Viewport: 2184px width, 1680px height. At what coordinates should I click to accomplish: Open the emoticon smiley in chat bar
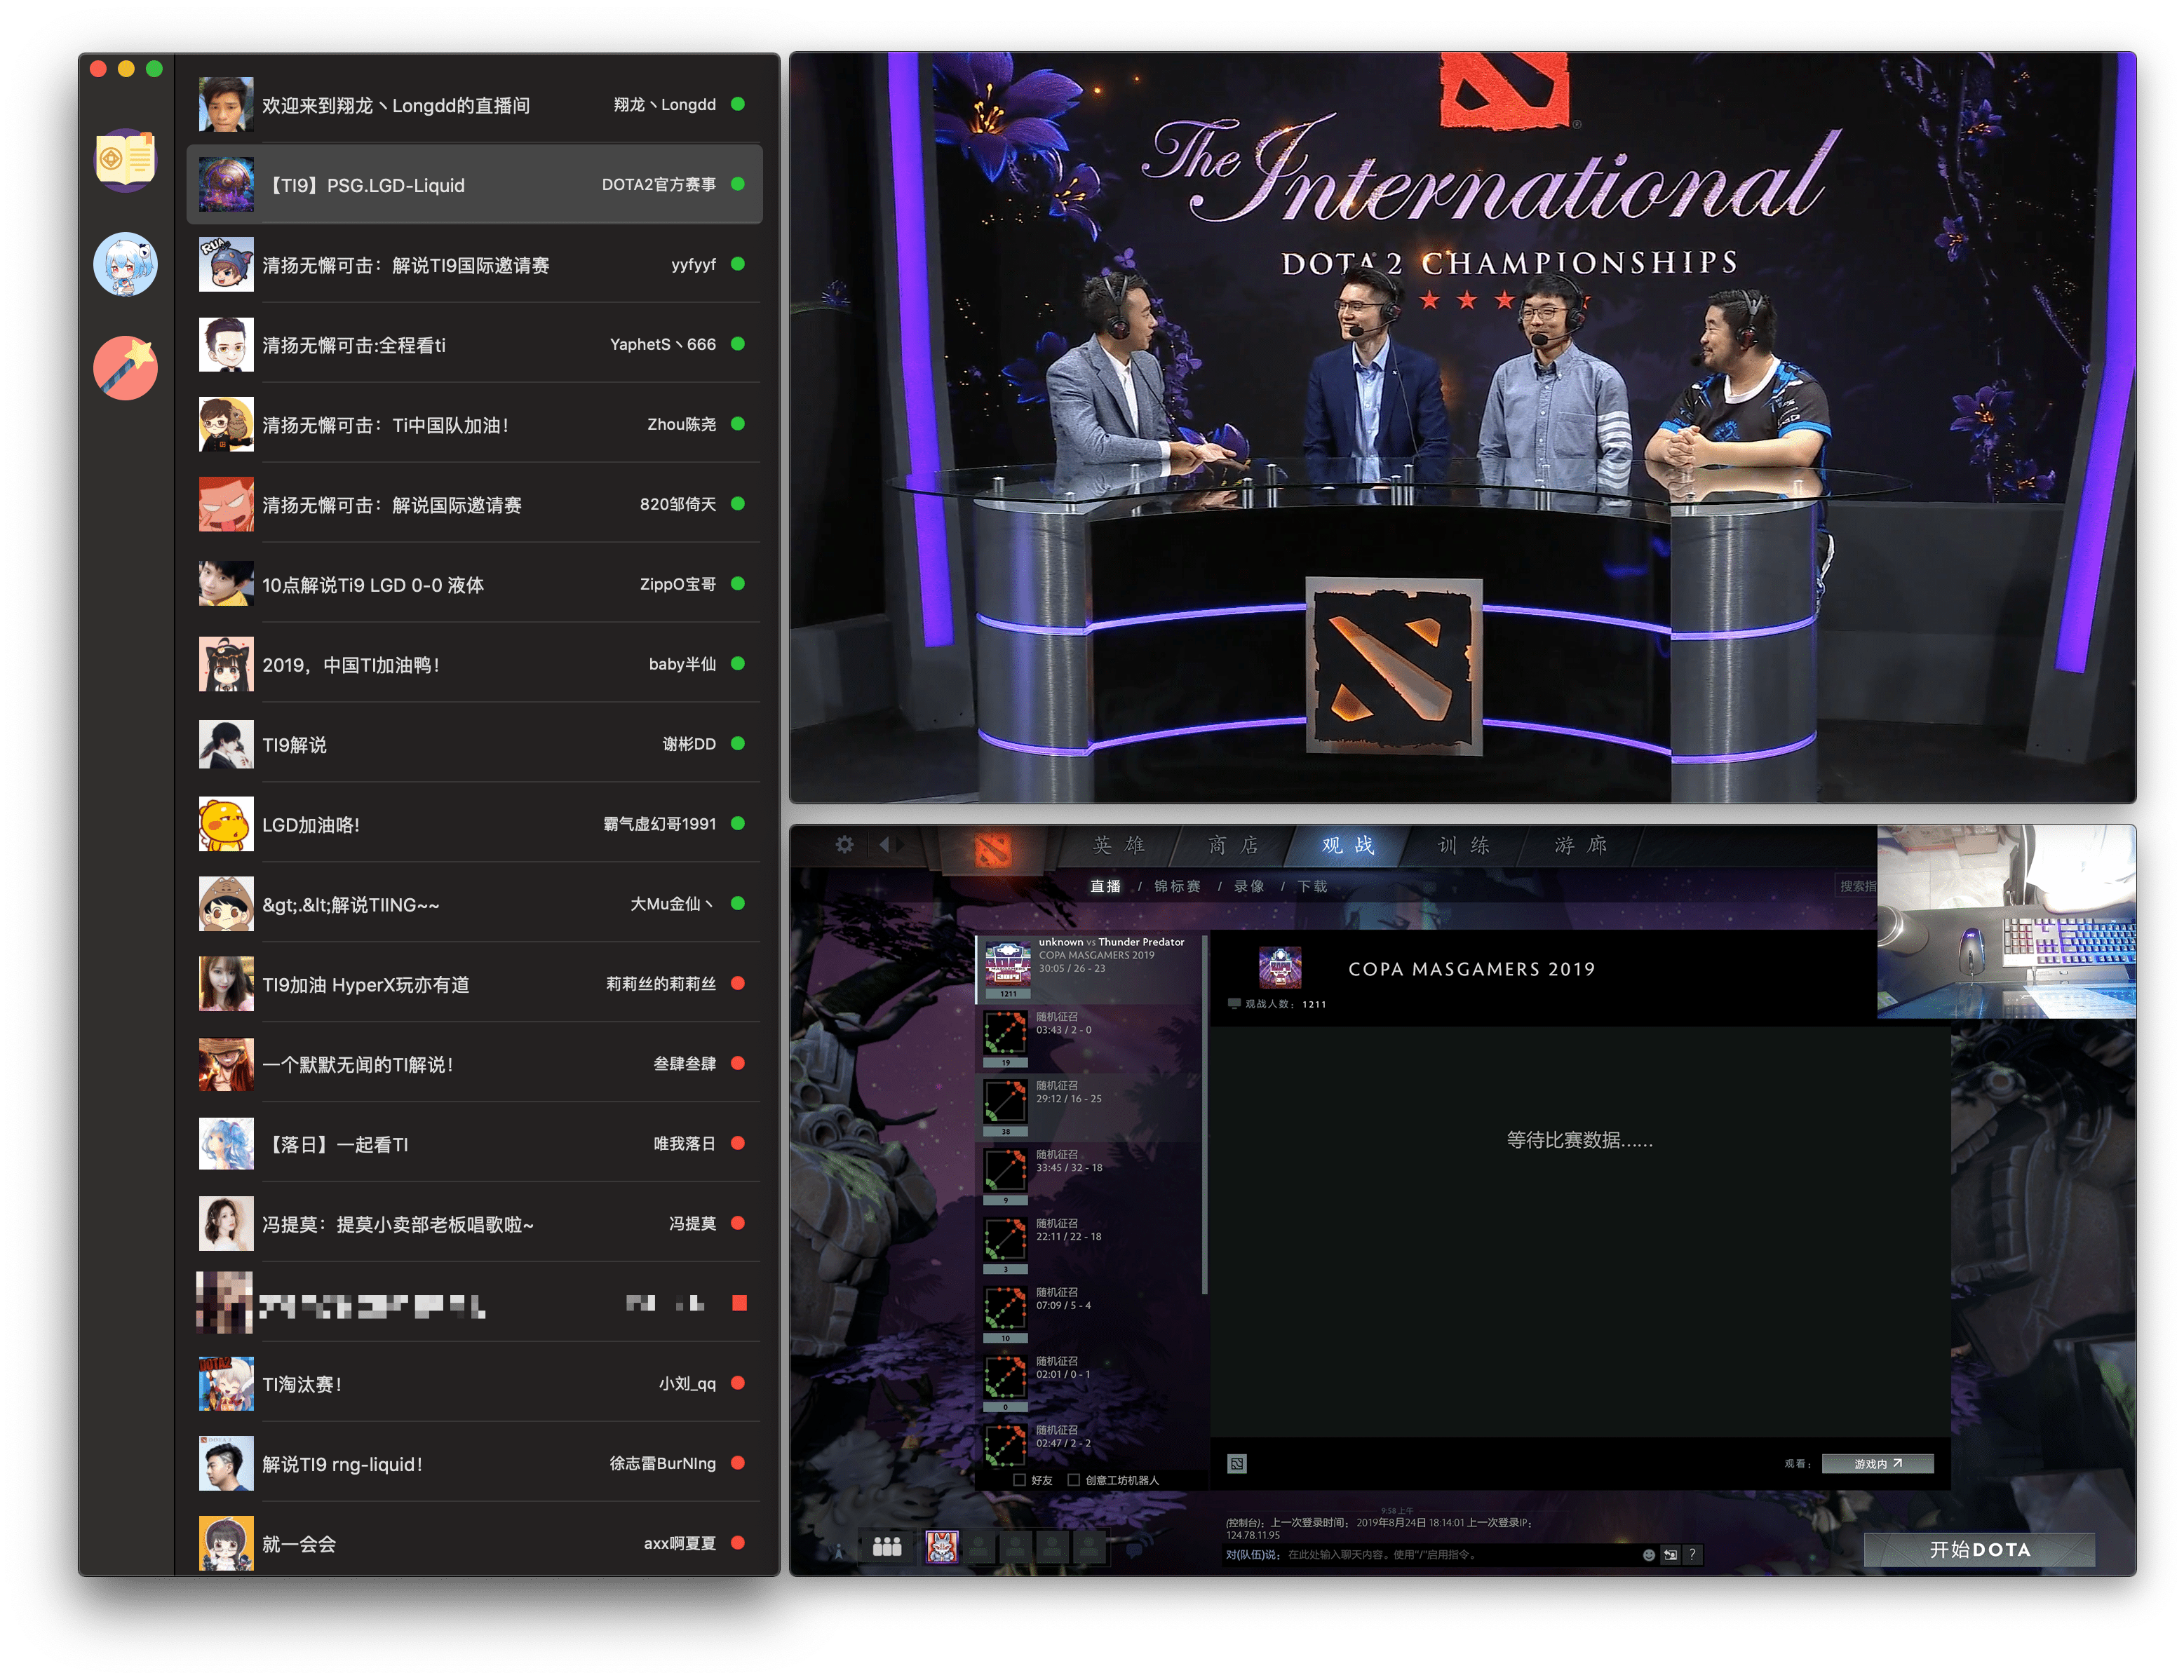point(1649,1555)
